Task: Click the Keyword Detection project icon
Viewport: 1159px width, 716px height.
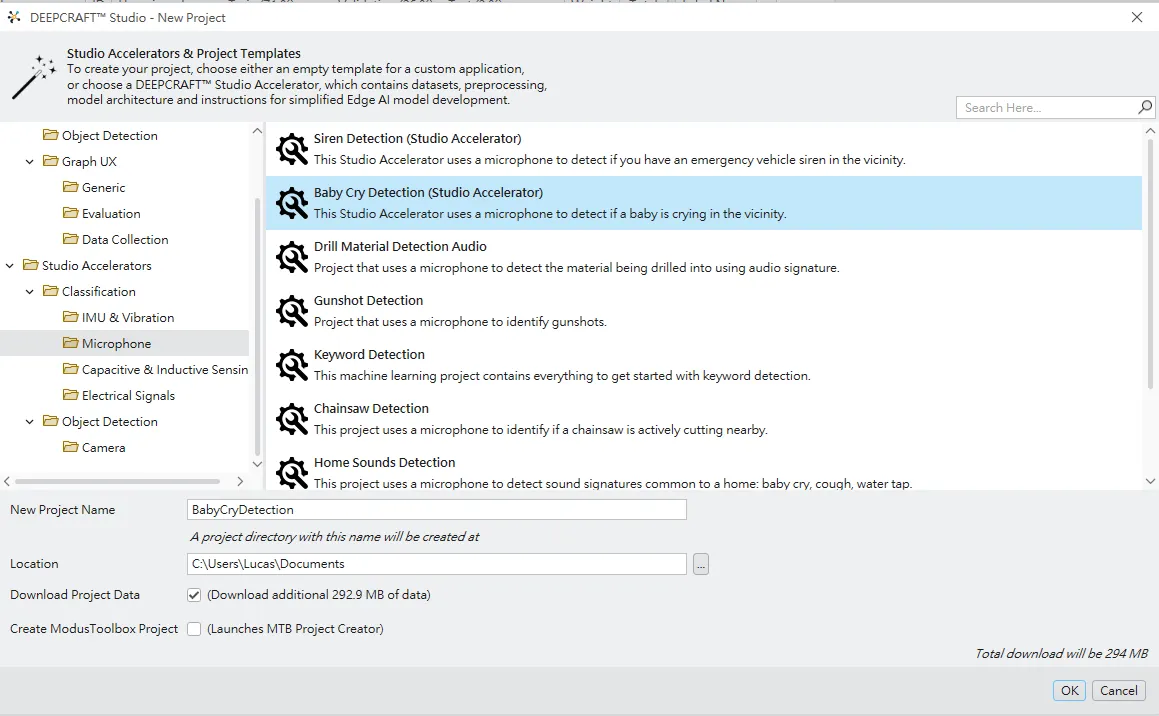Action: 292,365
